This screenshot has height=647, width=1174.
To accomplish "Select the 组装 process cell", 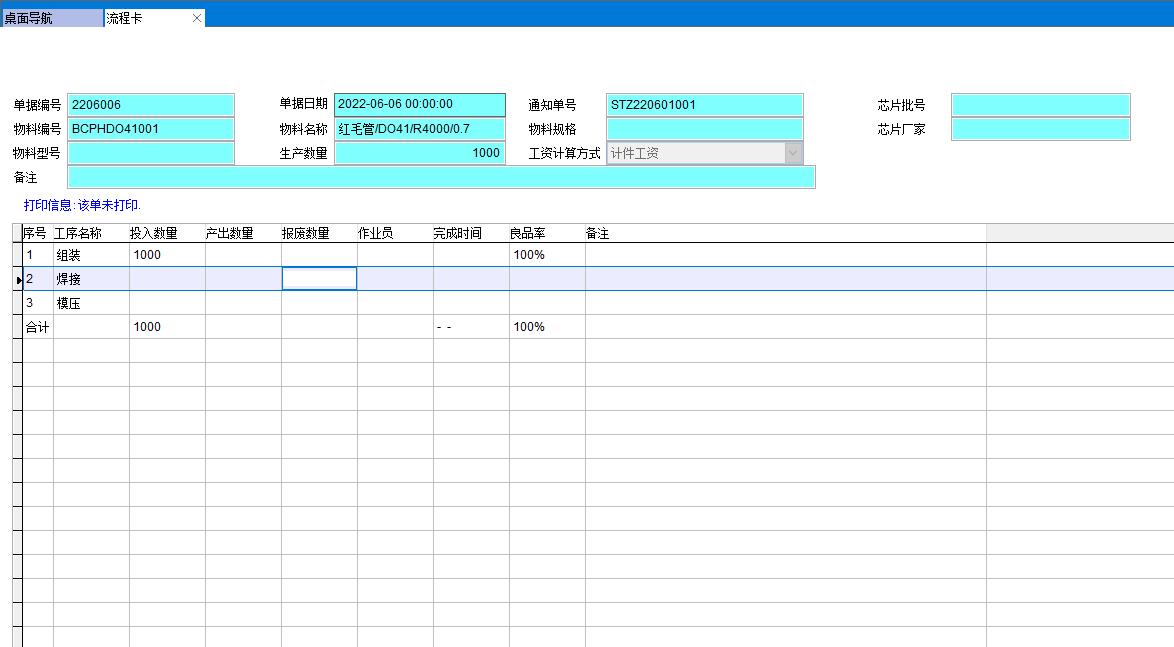I will 90,255.
